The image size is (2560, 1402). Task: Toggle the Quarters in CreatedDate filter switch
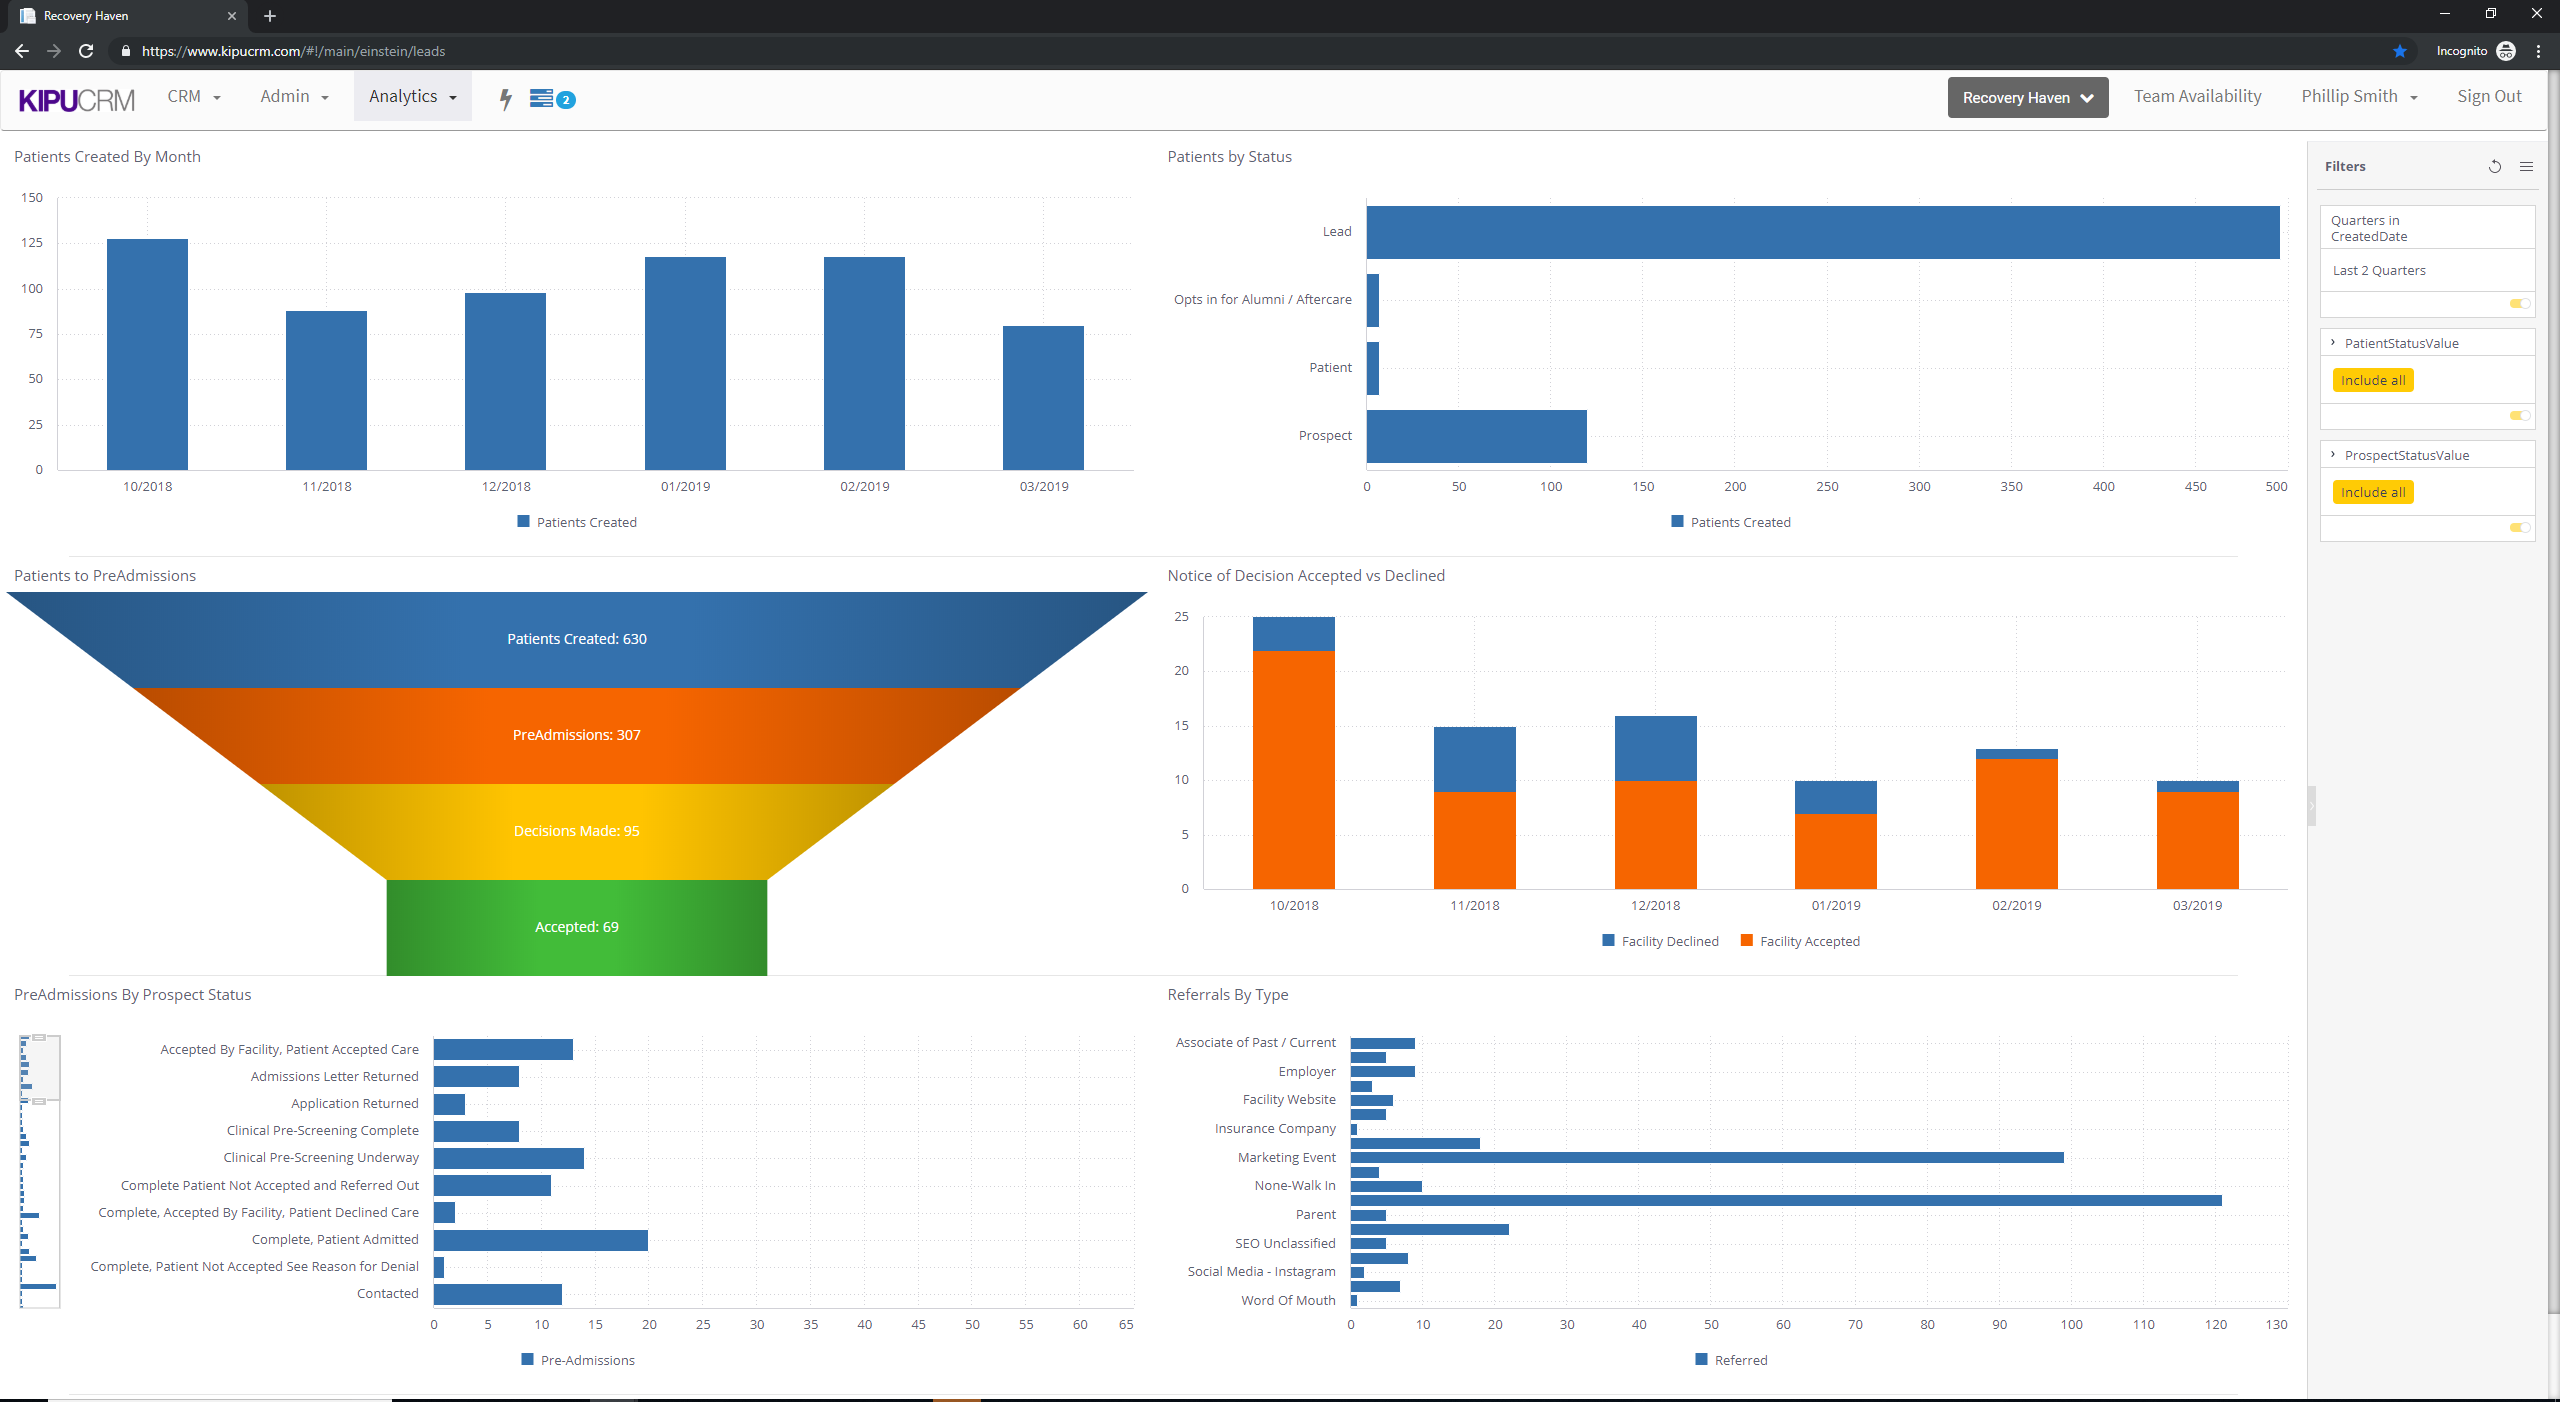pyautogui.click(x=2519, y=304)
